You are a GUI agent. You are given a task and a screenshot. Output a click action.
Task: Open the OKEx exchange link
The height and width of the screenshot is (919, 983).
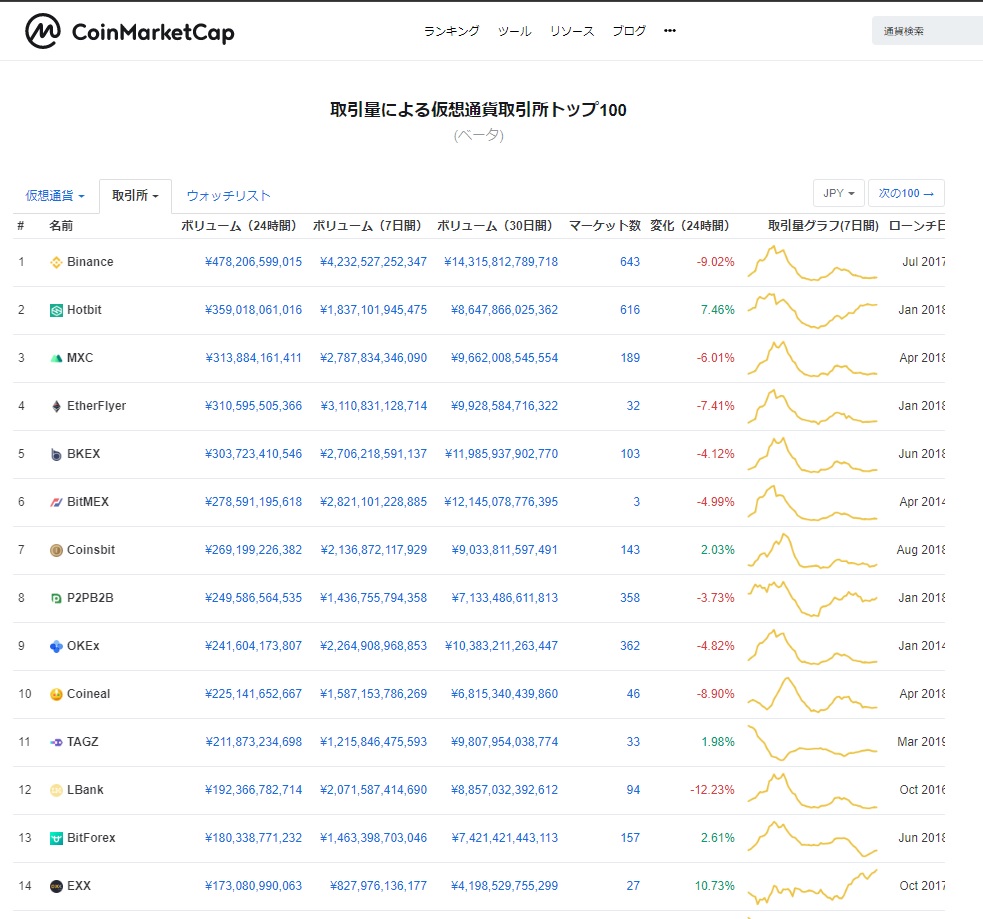click(x=83, y=646)
